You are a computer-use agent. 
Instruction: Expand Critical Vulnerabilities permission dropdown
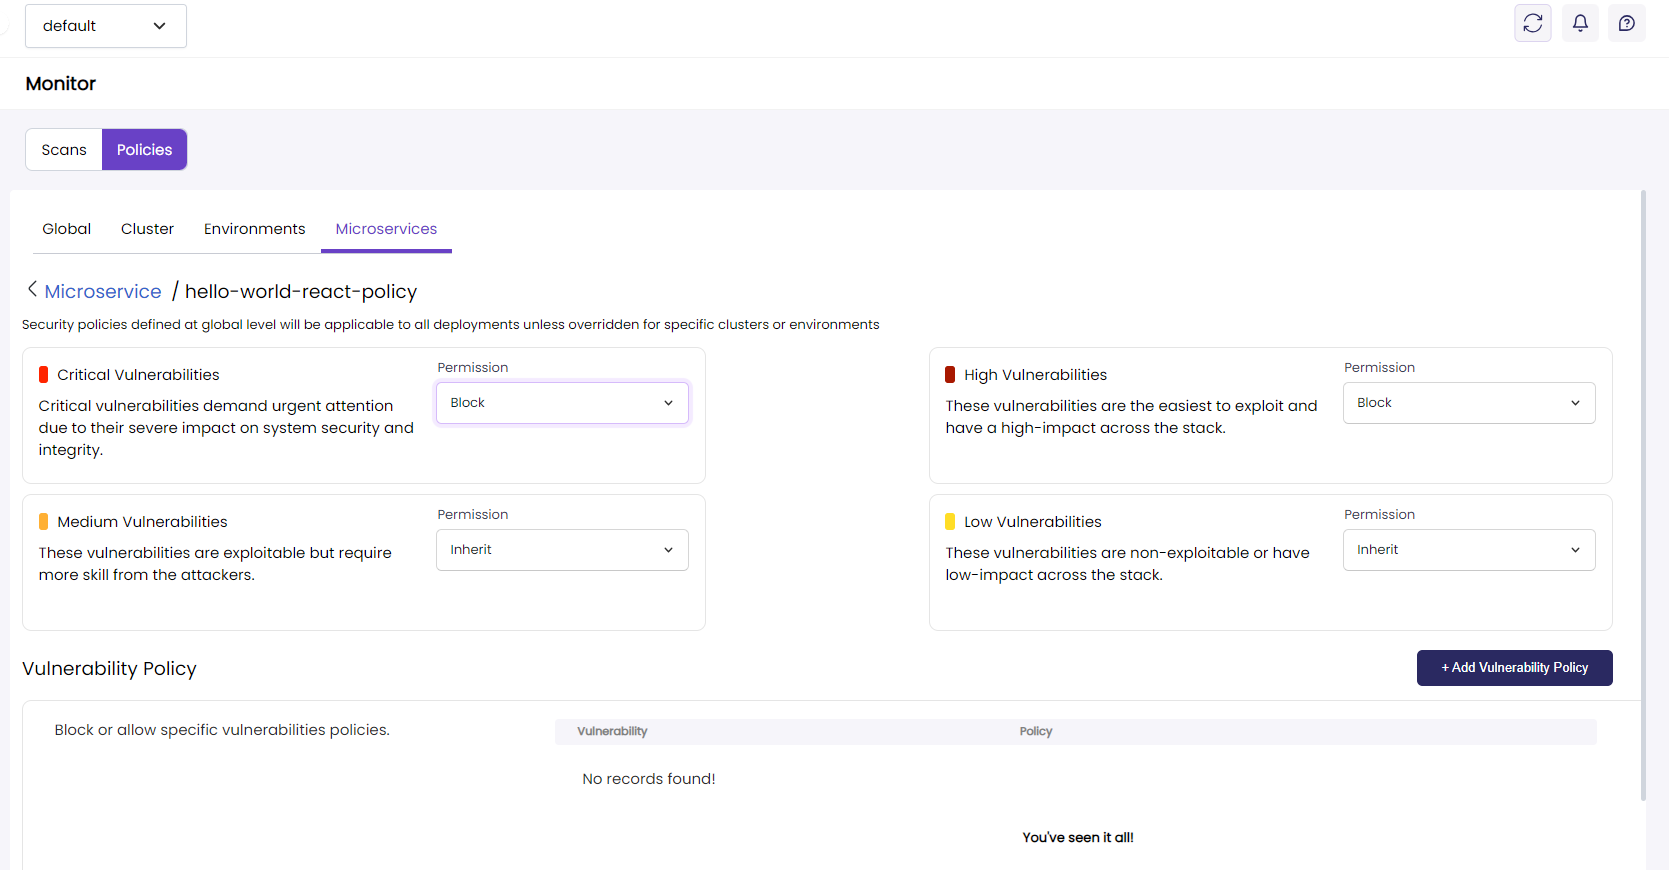(562, 403)
